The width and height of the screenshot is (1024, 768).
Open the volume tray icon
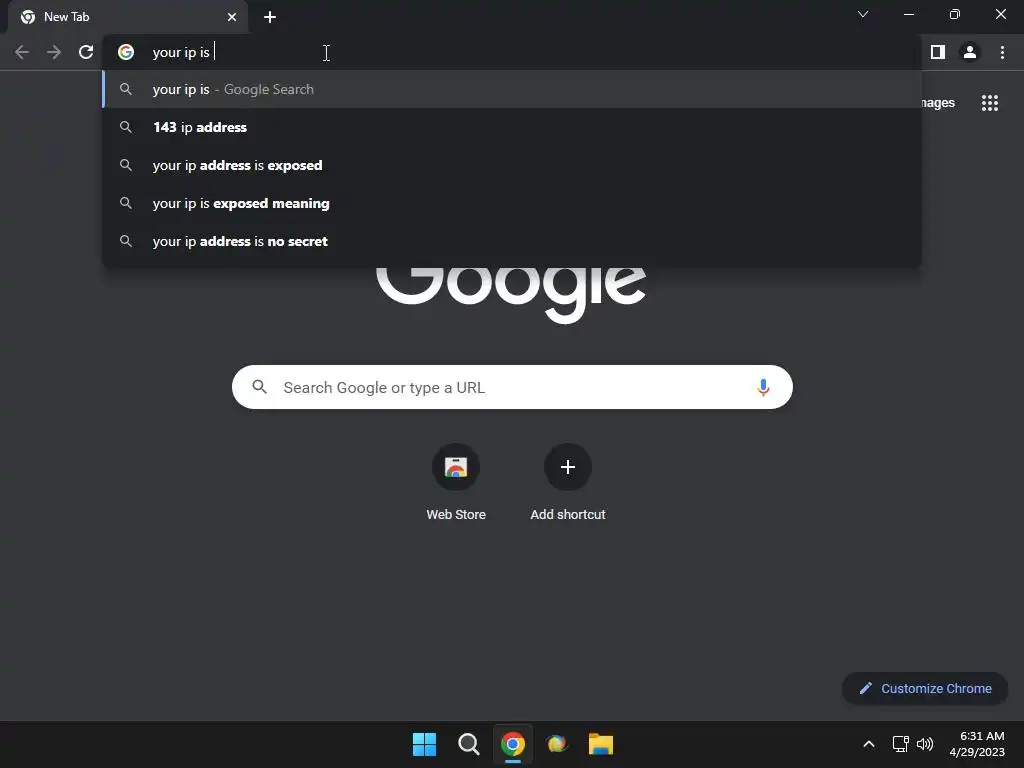tap(925, 744)
